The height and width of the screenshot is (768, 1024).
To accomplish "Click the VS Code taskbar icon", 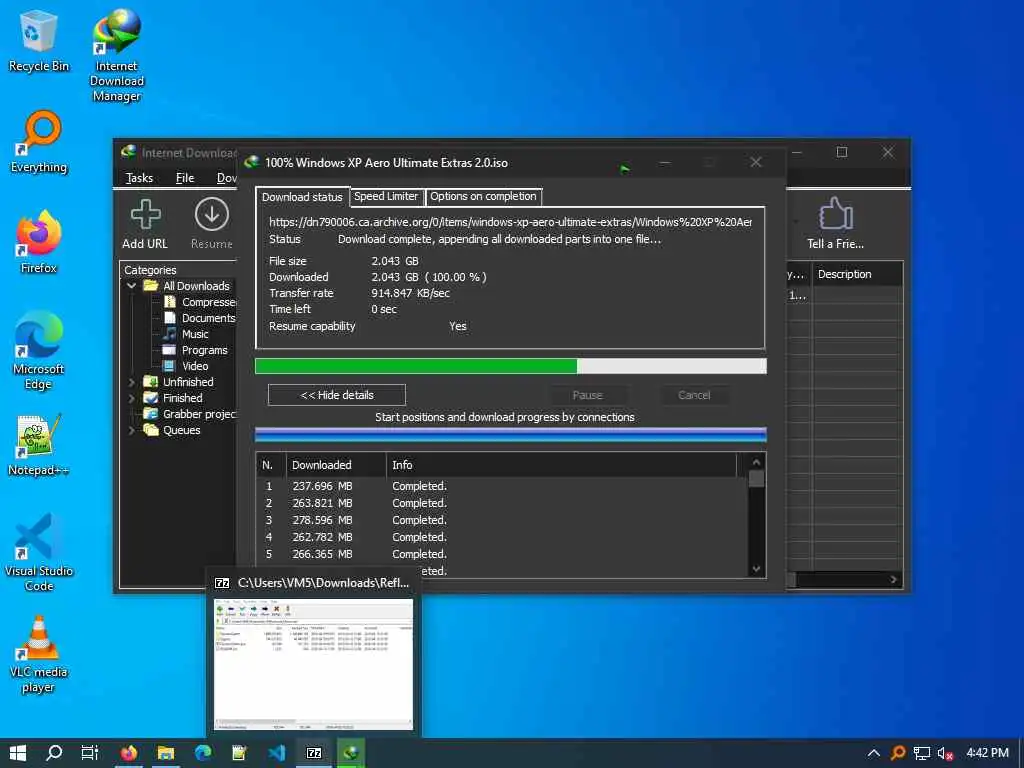I will [277, 753].
